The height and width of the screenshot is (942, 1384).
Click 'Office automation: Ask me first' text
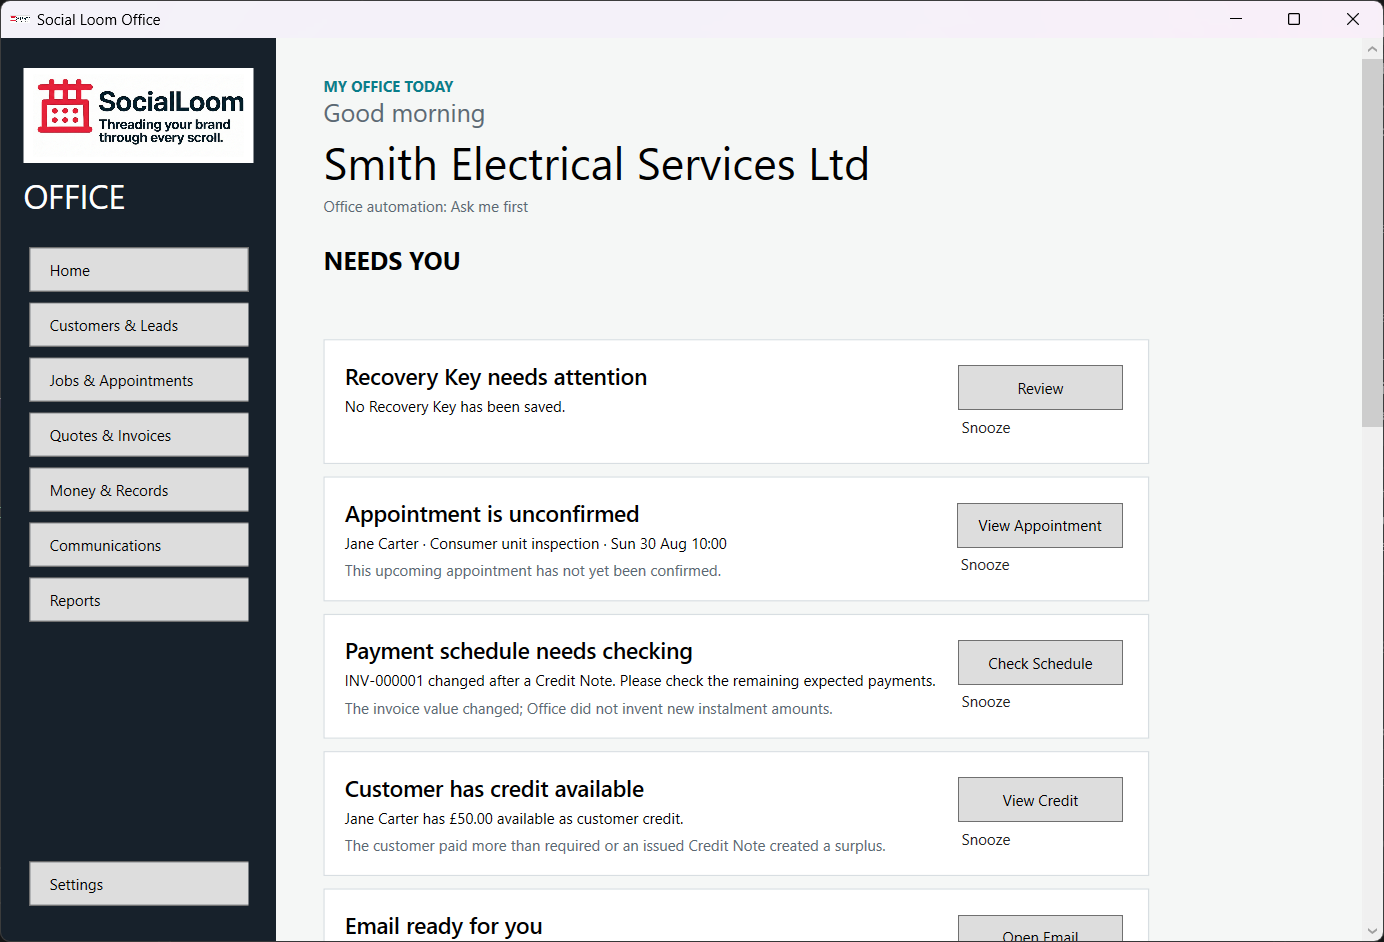coord(426,207)
